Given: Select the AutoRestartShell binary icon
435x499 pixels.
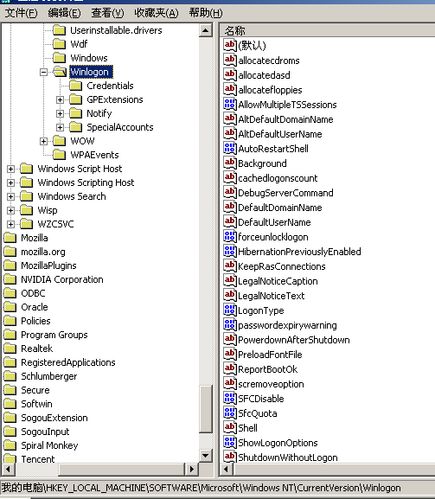Looking at the screenshot, I should tap(230, 148).
